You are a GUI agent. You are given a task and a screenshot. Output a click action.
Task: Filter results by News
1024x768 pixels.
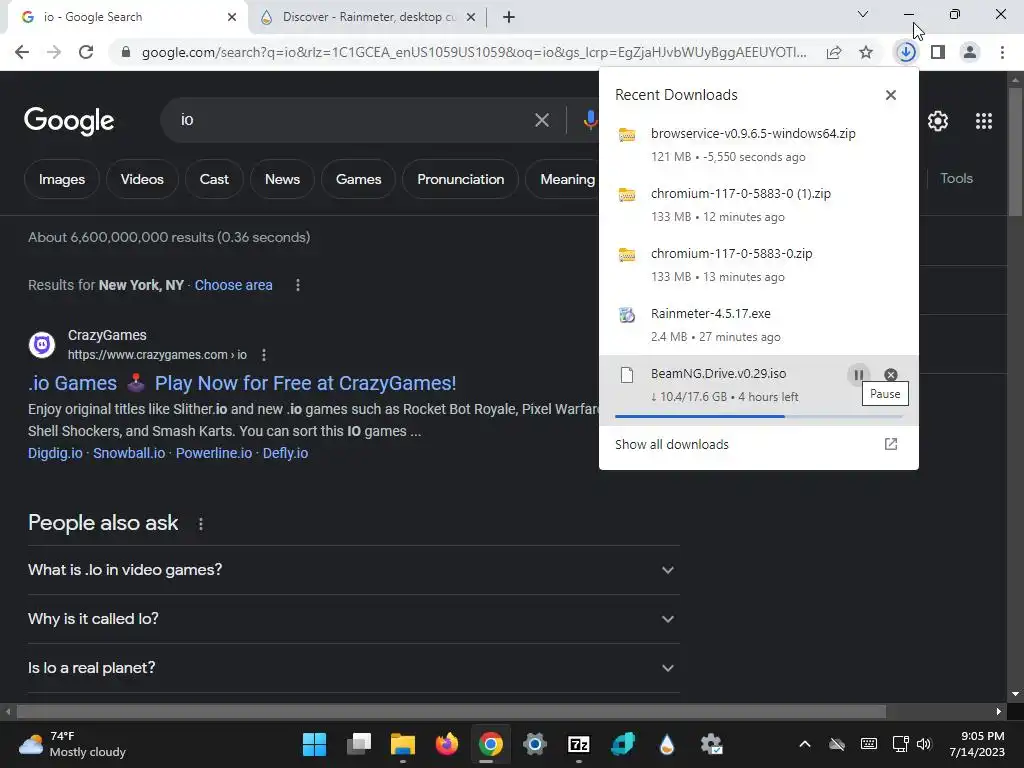coord(282,179)
